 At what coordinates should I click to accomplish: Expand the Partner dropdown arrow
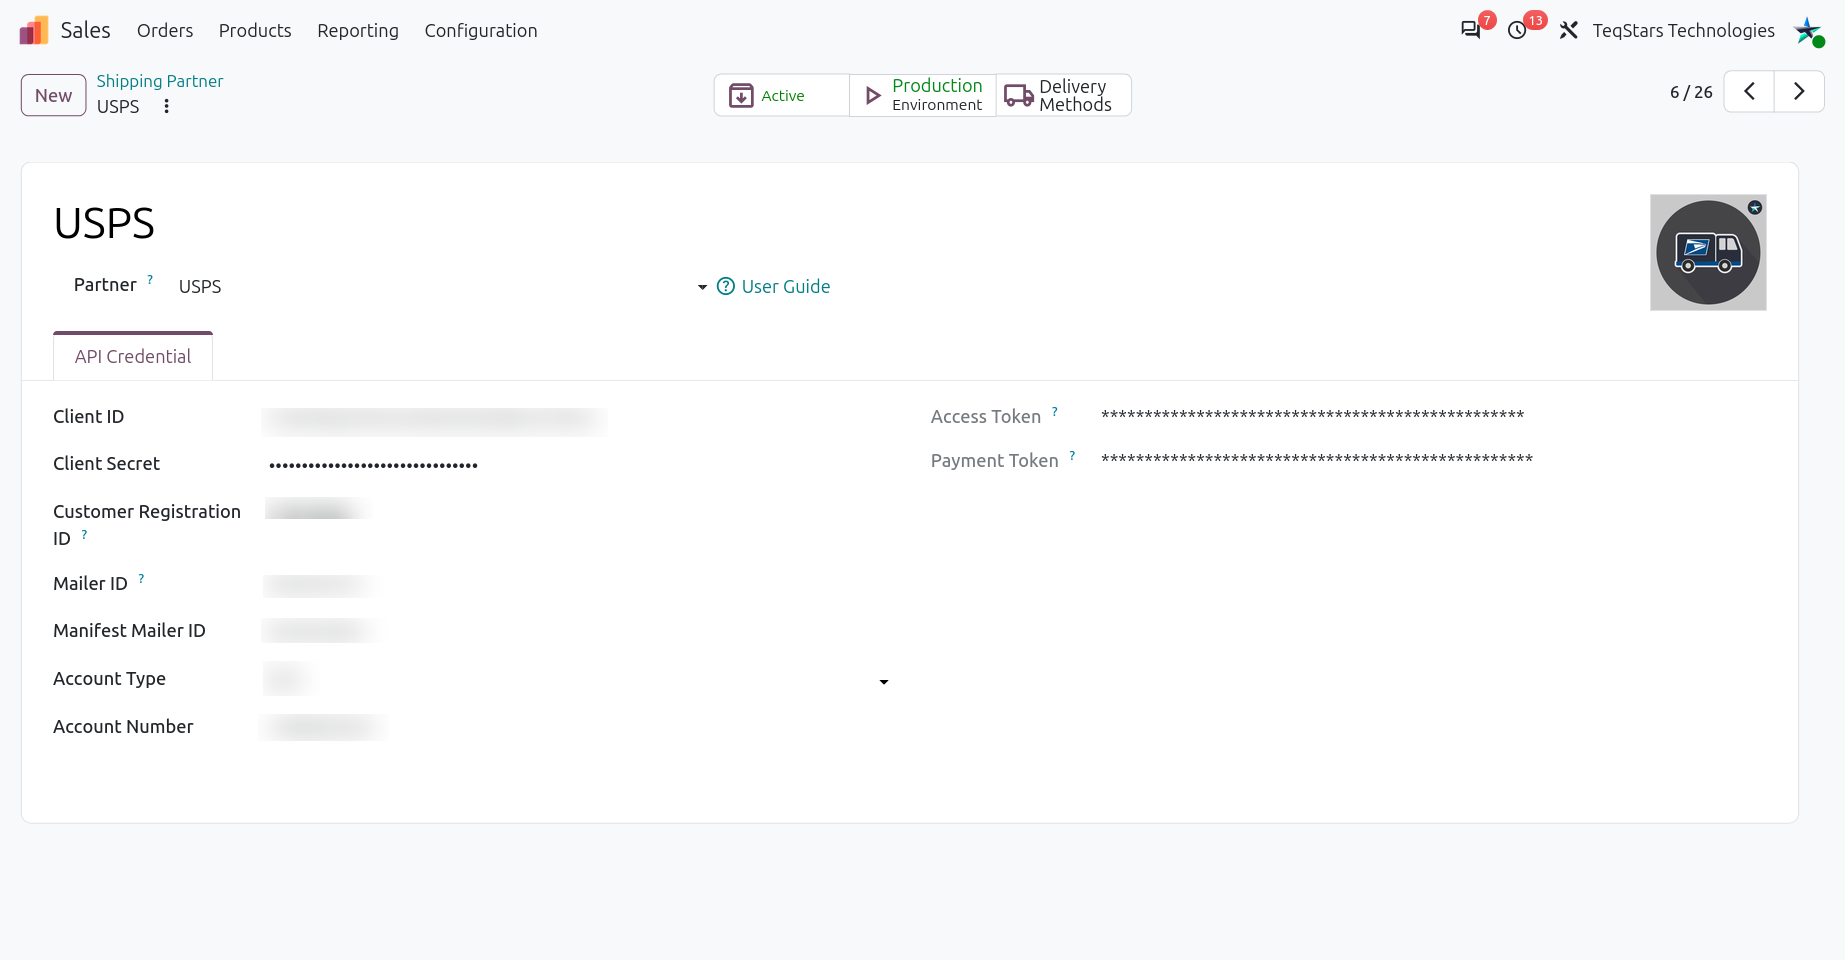coord(702,288)
